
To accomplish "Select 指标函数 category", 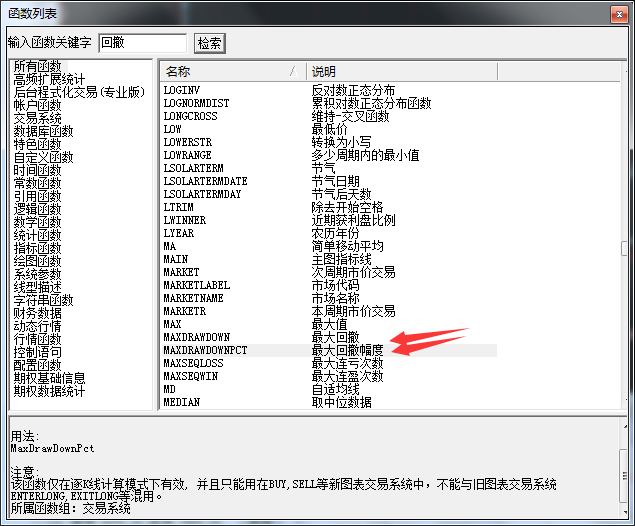I will pyautogui.click(x=37, y=248).
